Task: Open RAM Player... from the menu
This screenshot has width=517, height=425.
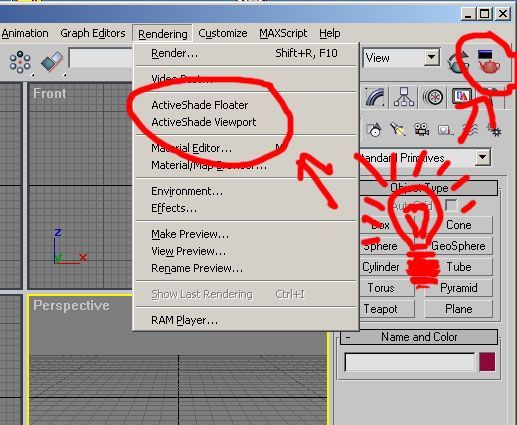Action: click(x=246, y=320)
